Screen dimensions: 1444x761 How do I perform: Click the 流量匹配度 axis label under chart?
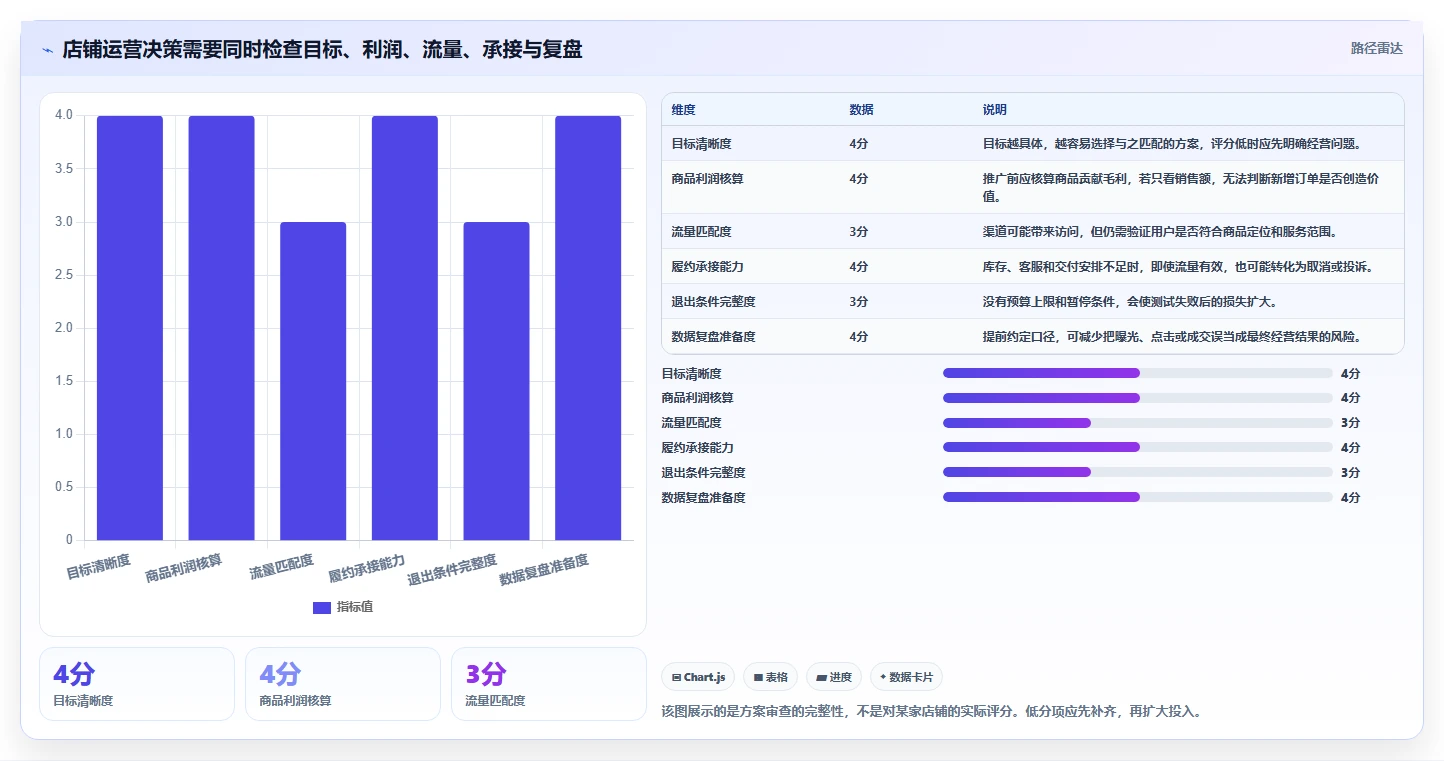click(x=281, y=567)
